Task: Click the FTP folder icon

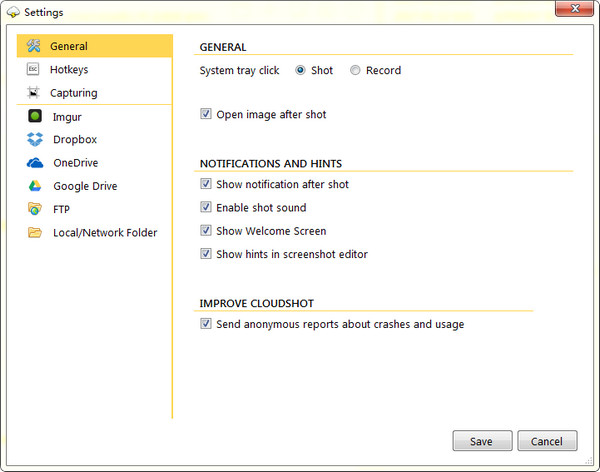Action: point(35,209)
